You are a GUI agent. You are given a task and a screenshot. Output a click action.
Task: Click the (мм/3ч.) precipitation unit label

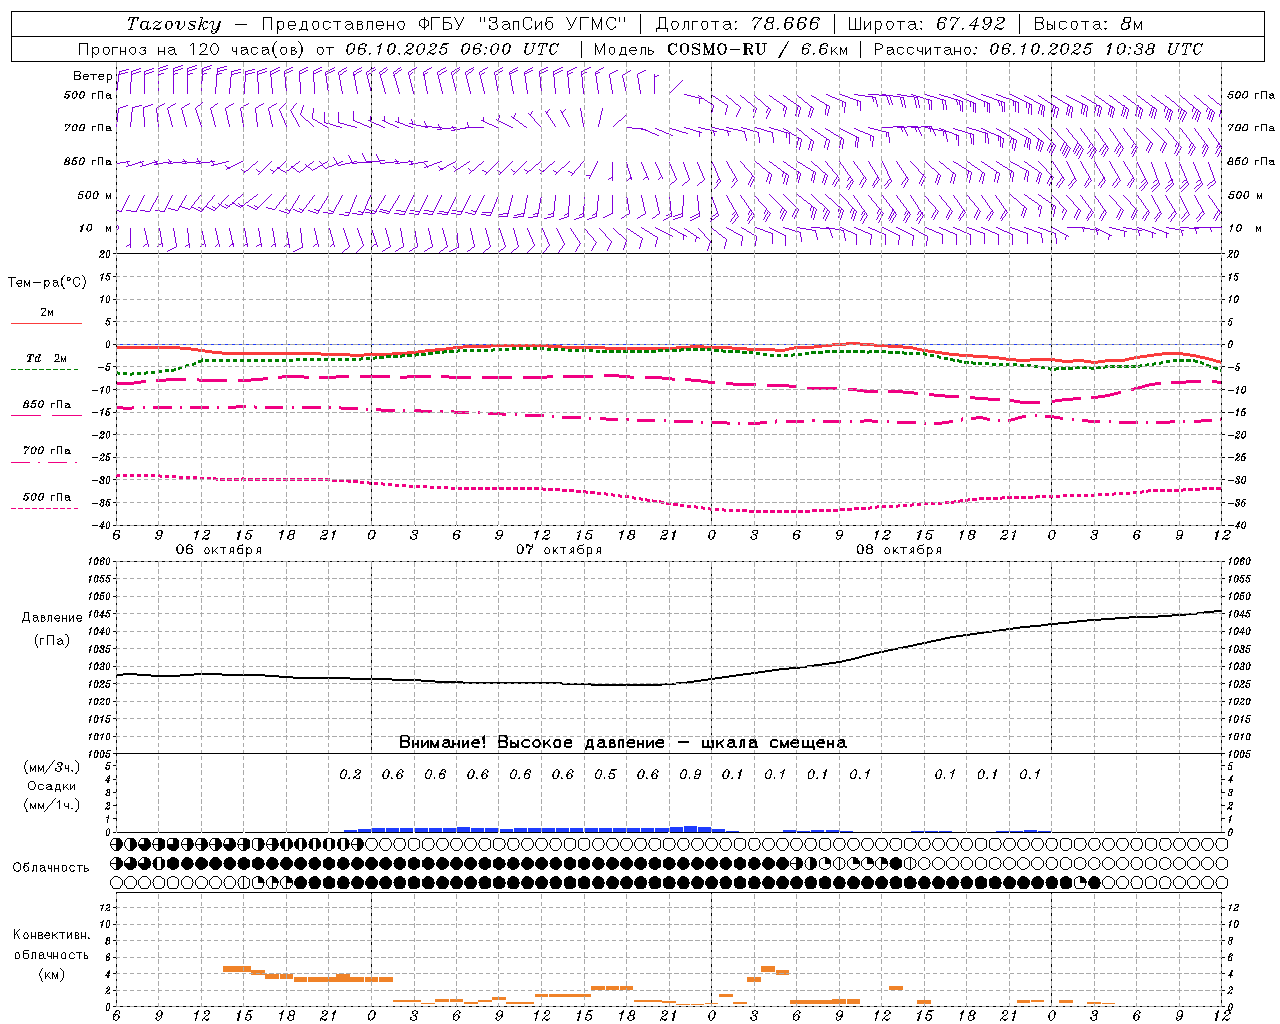tap(51, 767)
